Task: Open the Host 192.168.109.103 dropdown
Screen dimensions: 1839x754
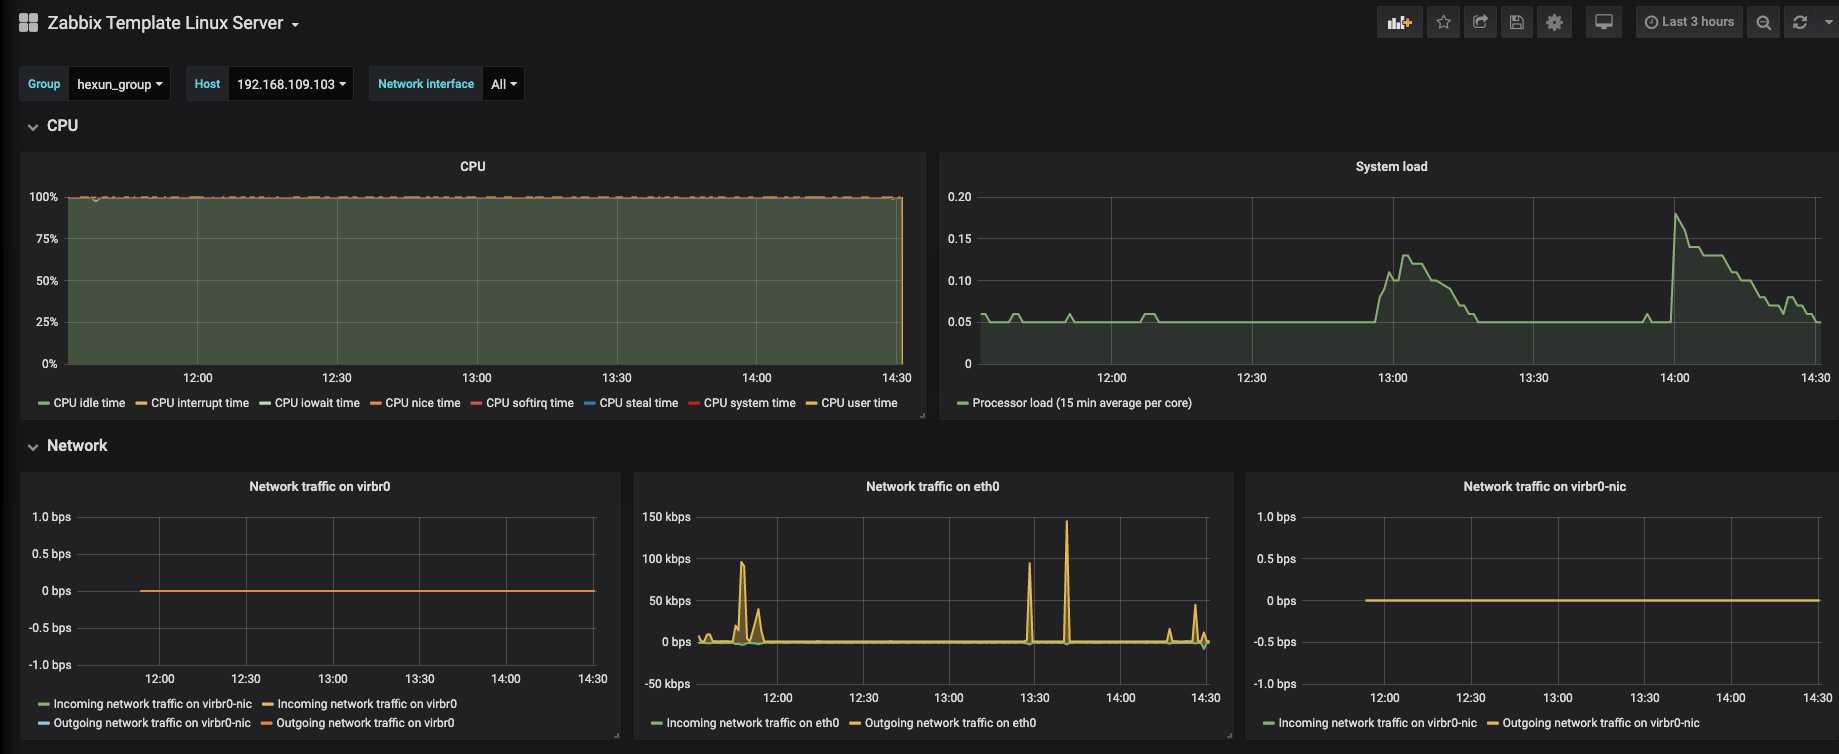Action: pyautogui.click(x=291, y=84)
